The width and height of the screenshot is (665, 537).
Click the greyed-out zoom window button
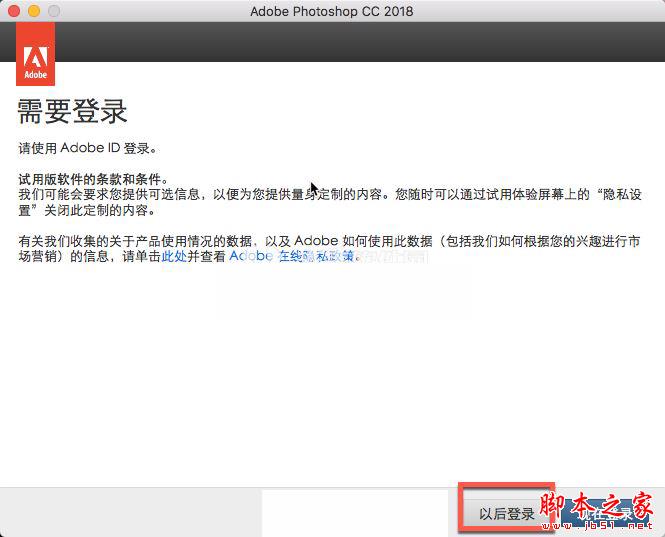click(54, 11)
